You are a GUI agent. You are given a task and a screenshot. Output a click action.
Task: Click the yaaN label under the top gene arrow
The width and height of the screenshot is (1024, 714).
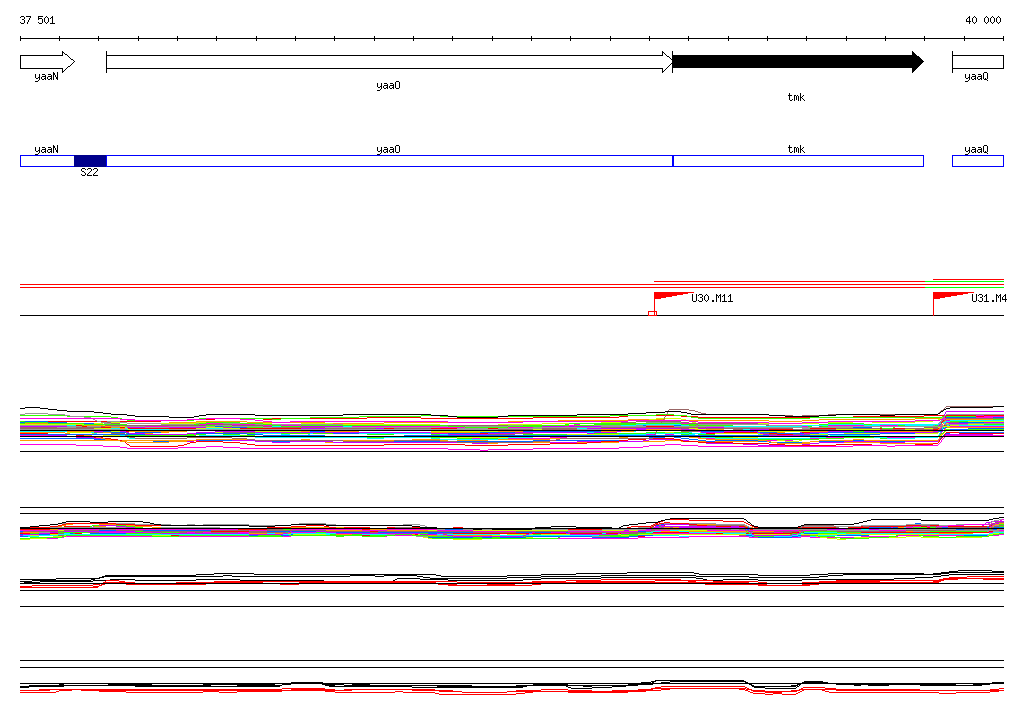(x=46, y=76)
